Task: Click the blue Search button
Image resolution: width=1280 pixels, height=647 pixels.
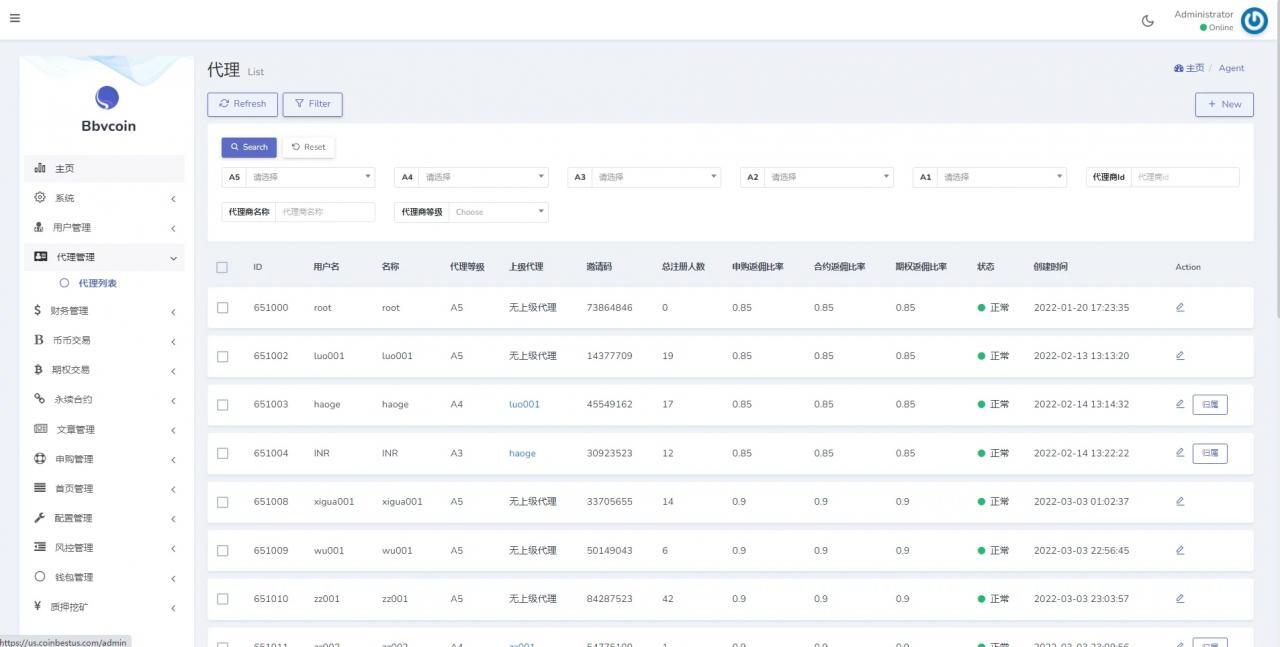Action: pos(249,147)
